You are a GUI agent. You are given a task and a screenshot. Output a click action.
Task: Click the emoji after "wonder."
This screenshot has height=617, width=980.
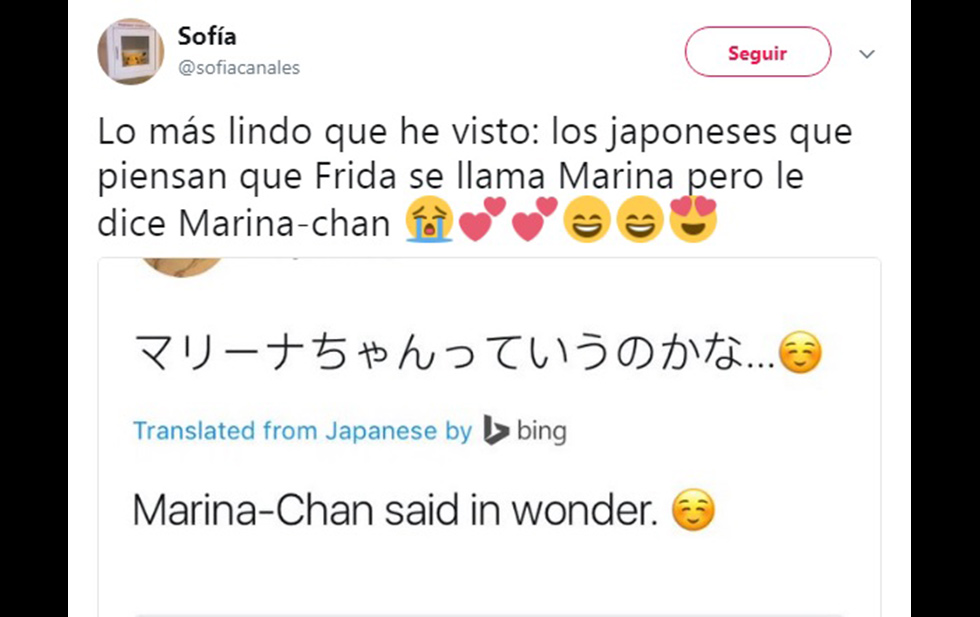click(693, 512)
